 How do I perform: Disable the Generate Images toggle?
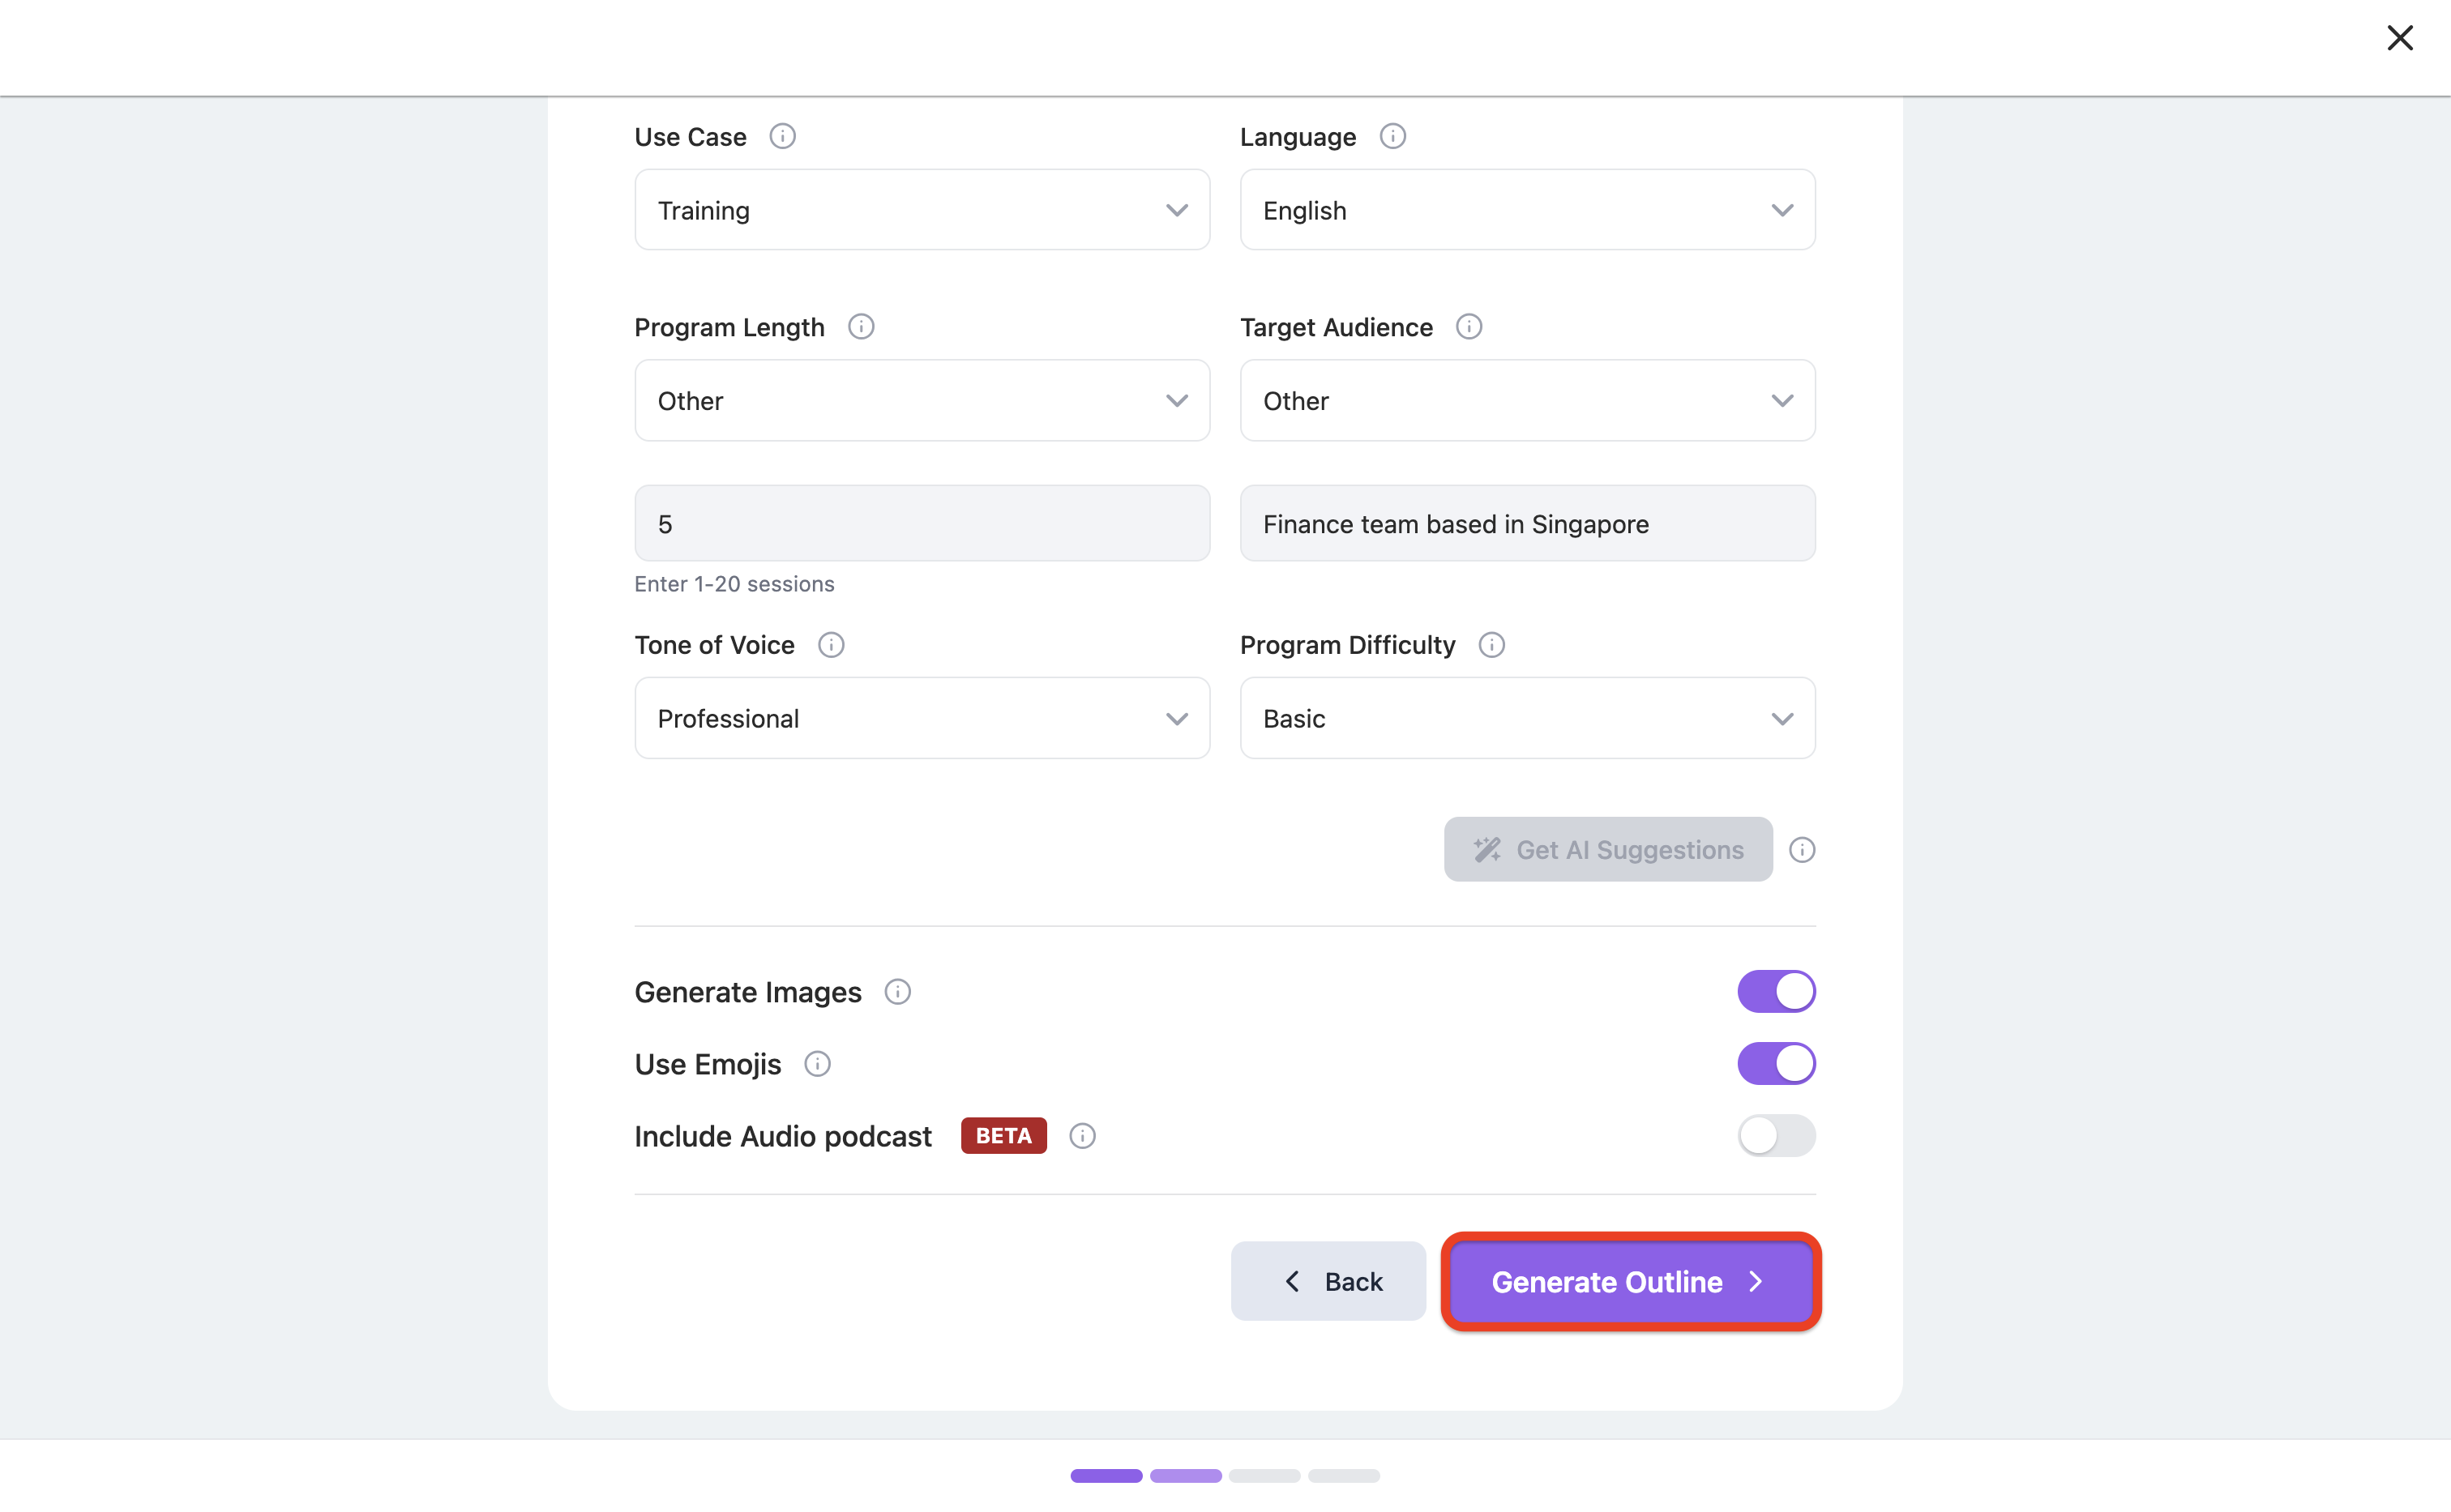tap(1775, 992)
